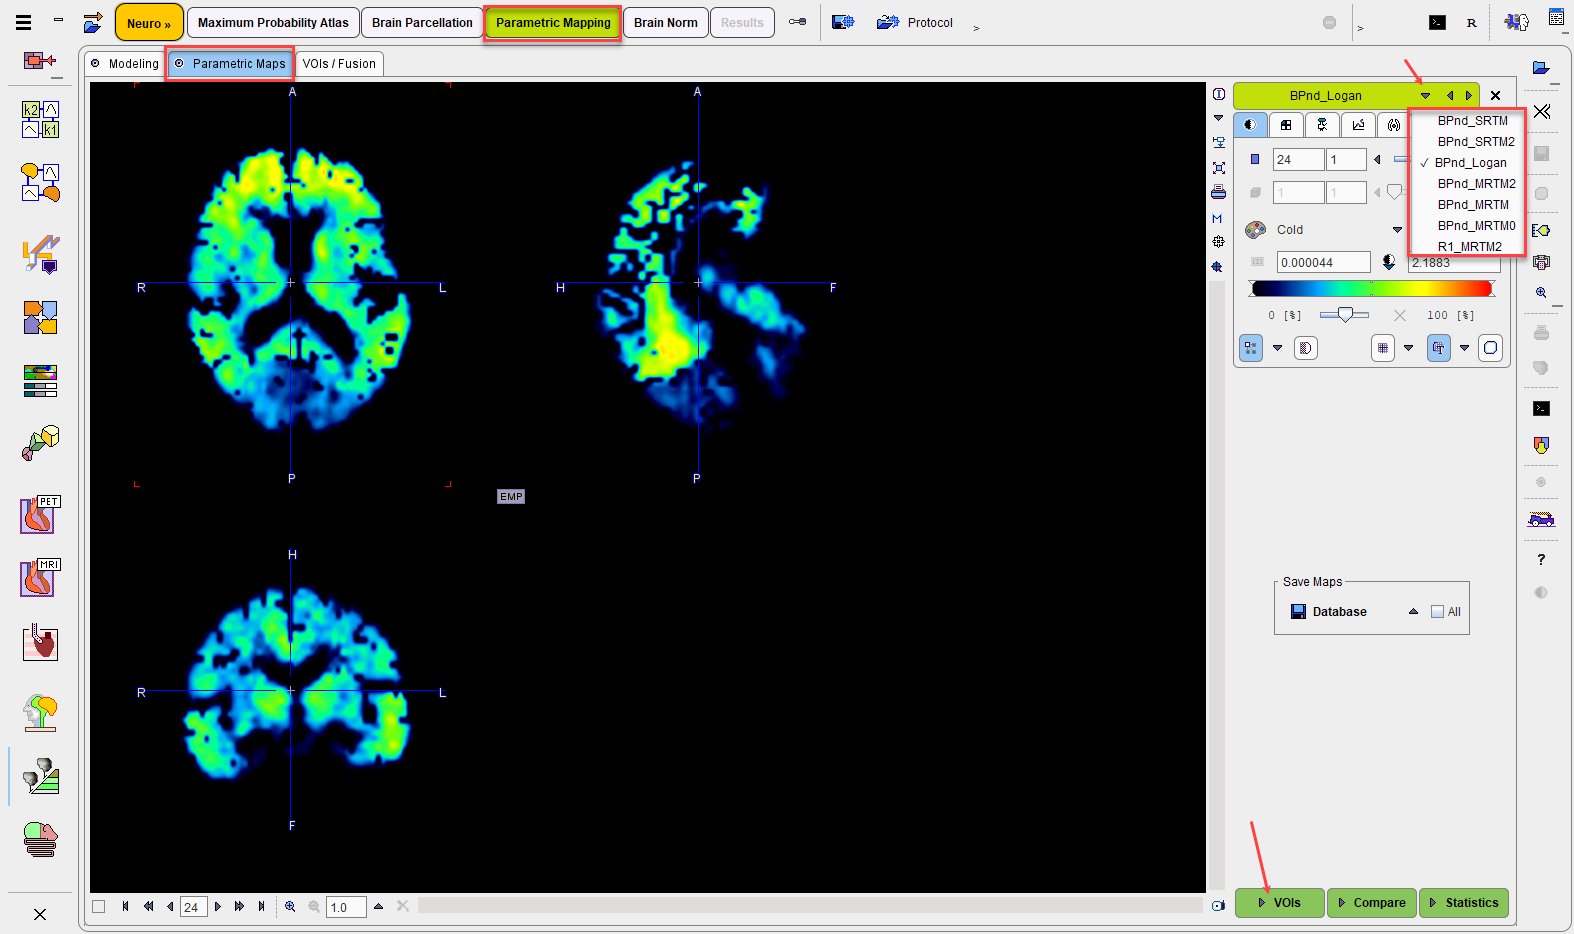Click the printer icon left of image controls

point(1218,192)
